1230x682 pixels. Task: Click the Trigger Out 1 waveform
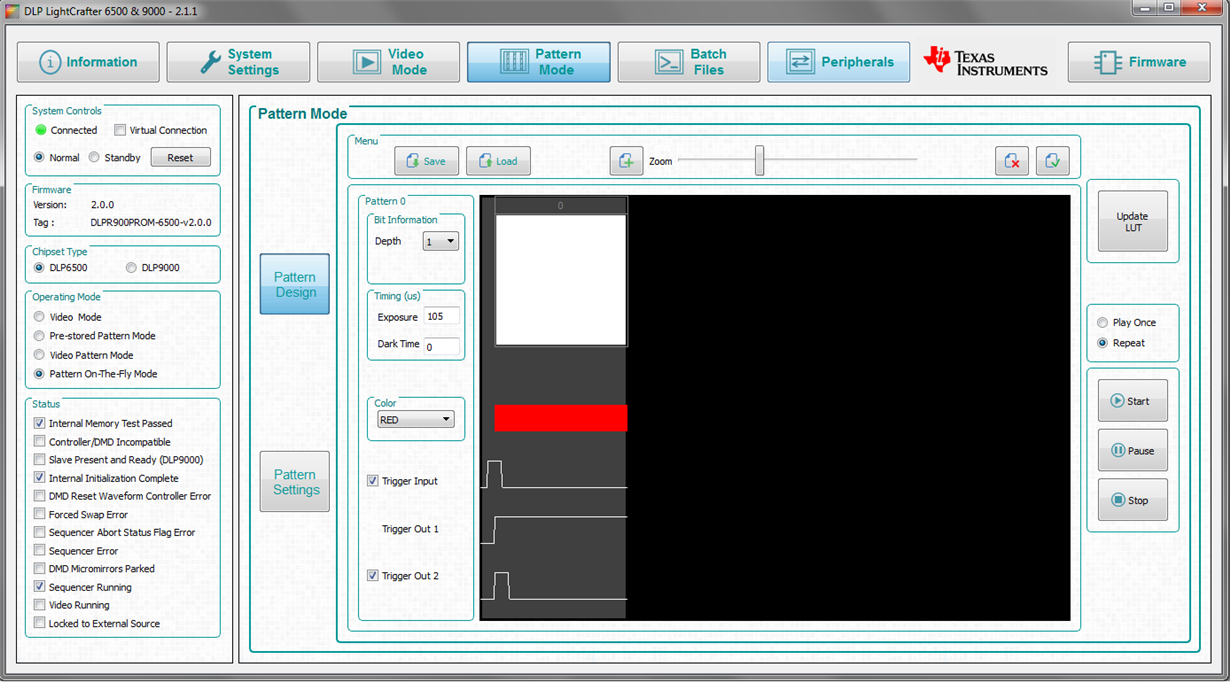554,530
